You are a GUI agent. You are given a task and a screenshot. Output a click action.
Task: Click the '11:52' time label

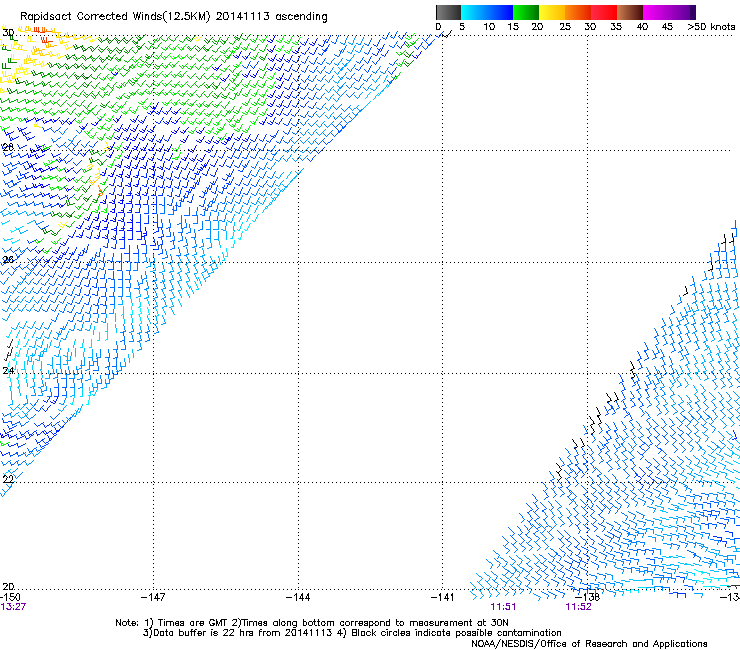pos(579,607)
